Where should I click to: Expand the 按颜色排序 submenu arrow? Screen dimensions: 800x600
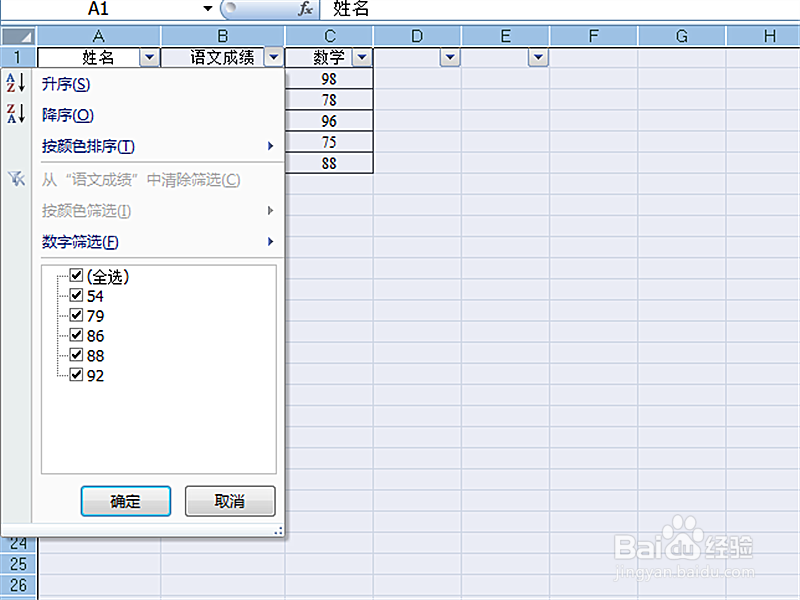[270, 146]
